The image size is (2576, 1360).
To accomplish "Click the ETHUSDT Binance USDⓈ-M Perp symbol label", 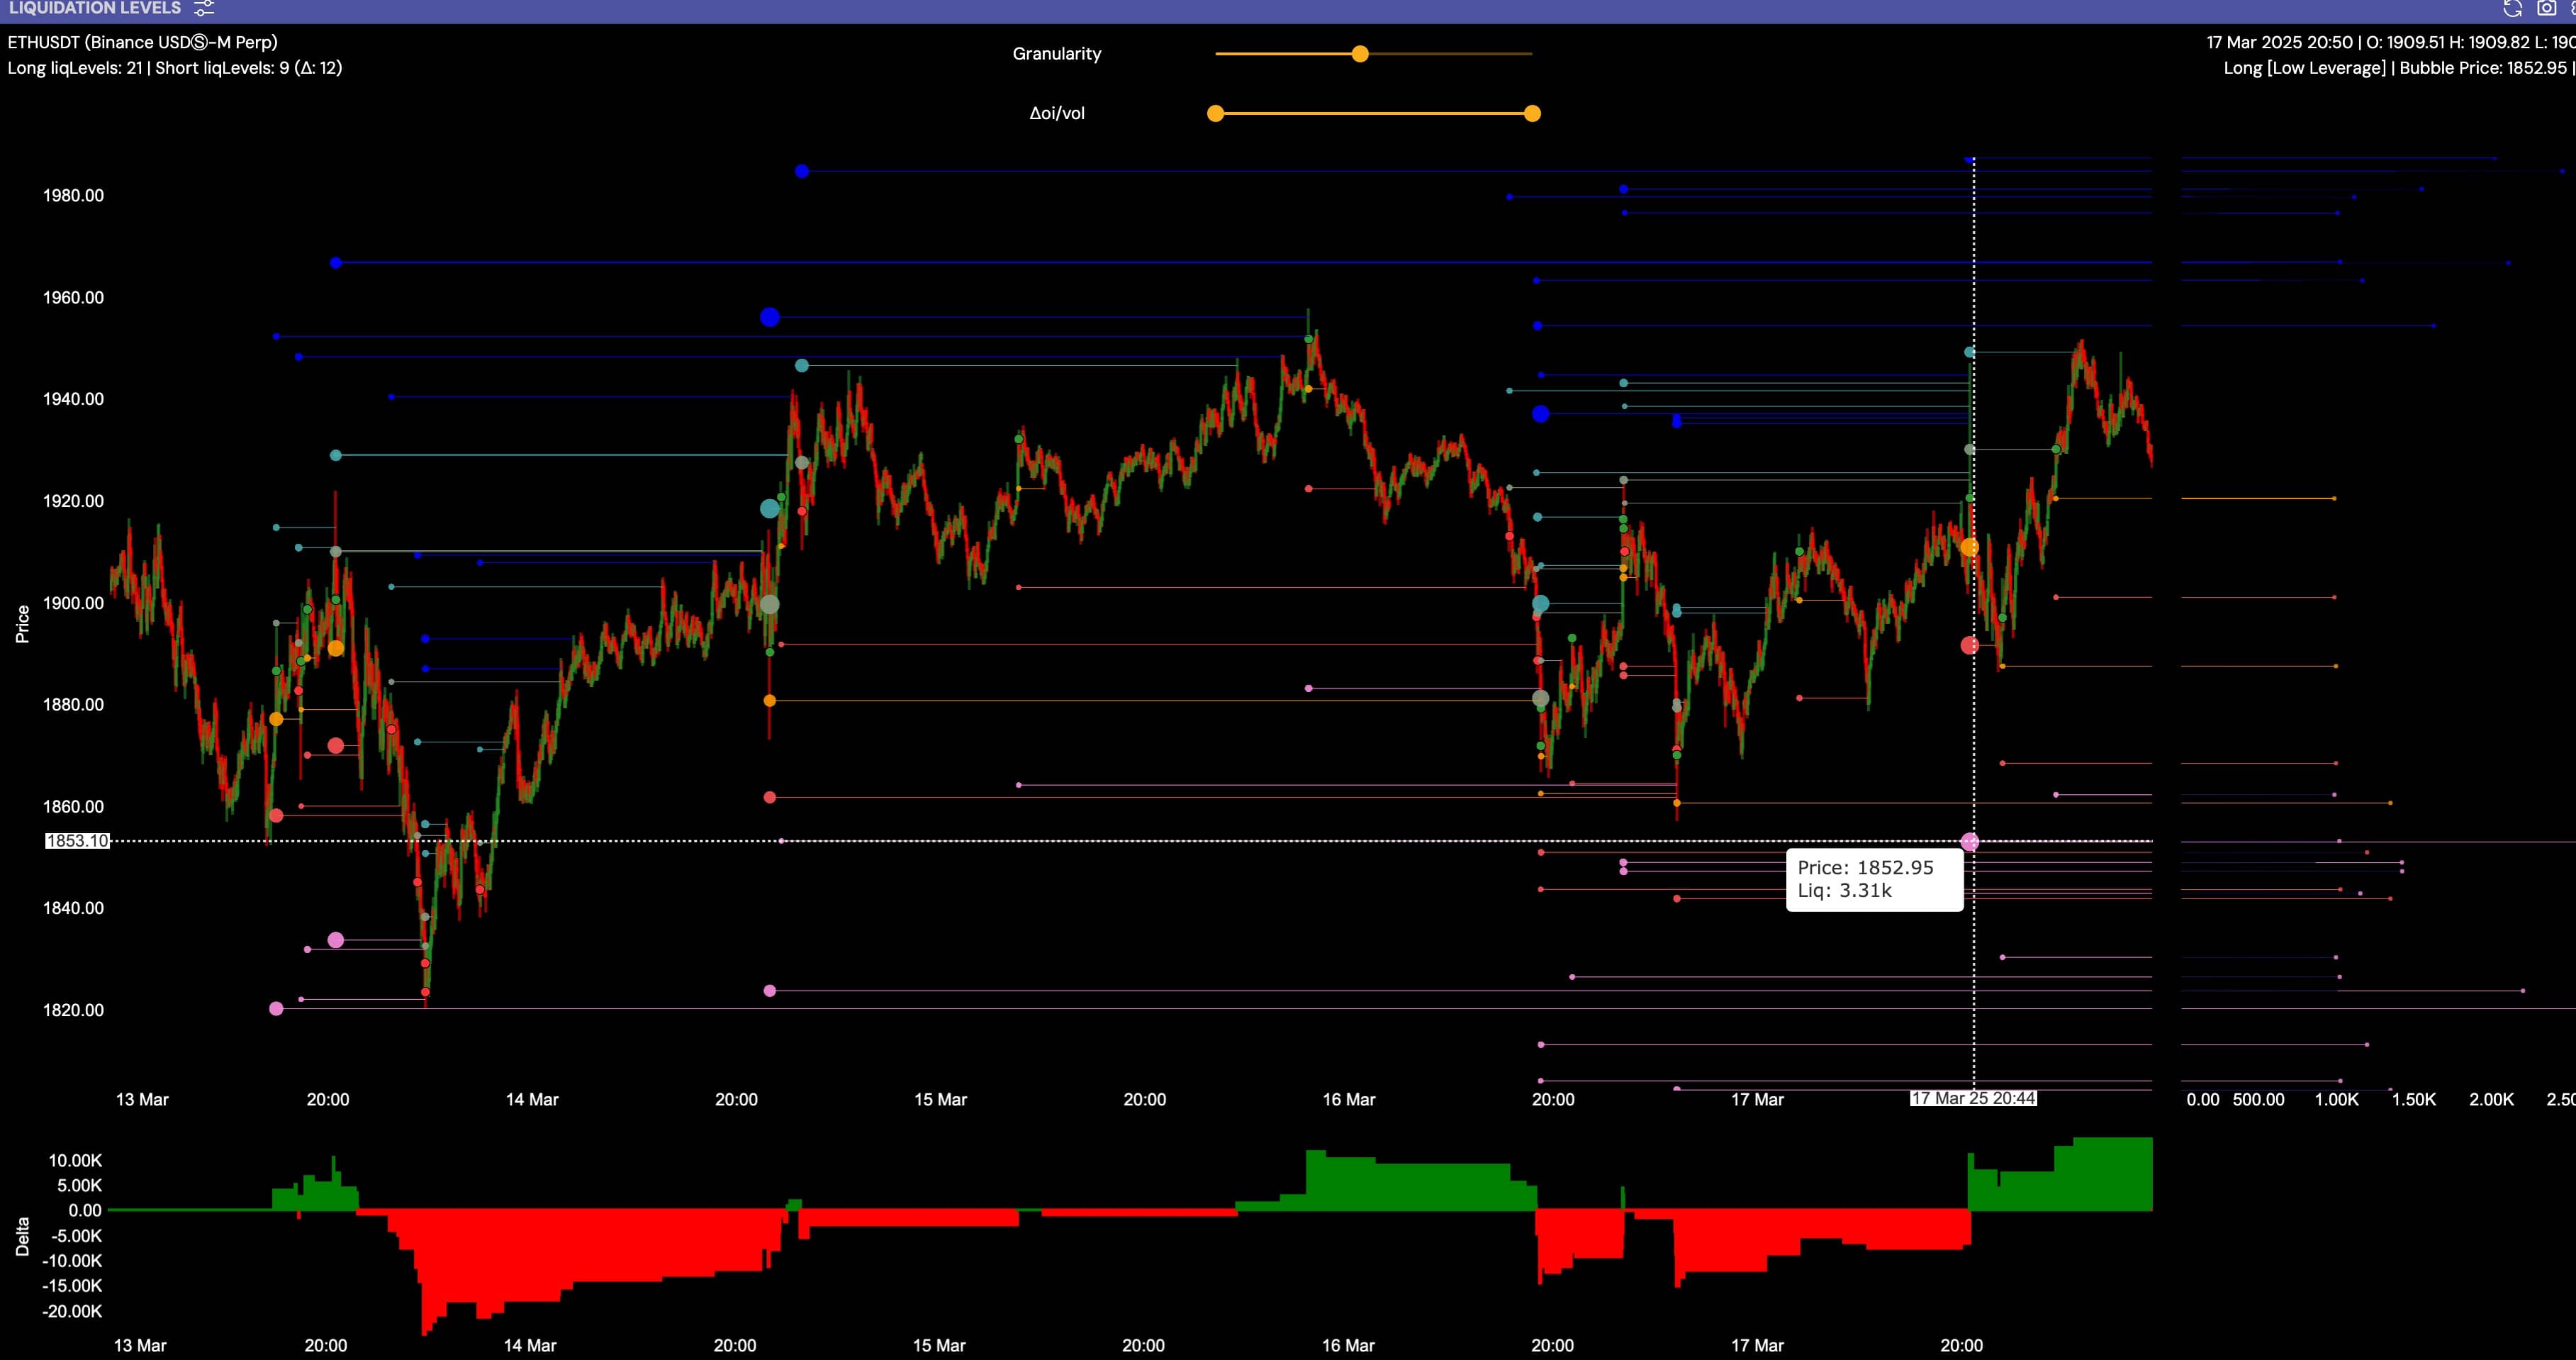I will [x=143, y=42].
